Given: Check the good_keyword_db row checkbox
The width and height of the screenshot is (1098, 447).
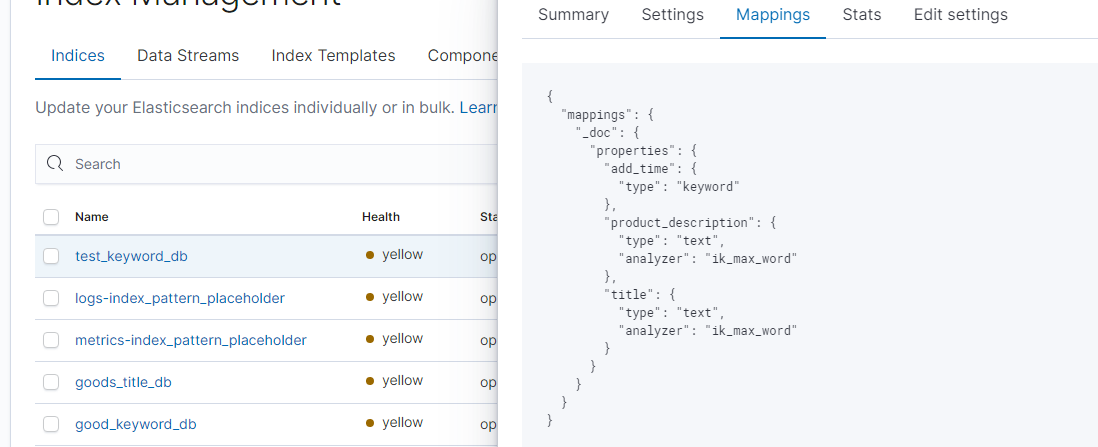Looking at the screenshot, I should click(51, 425).
